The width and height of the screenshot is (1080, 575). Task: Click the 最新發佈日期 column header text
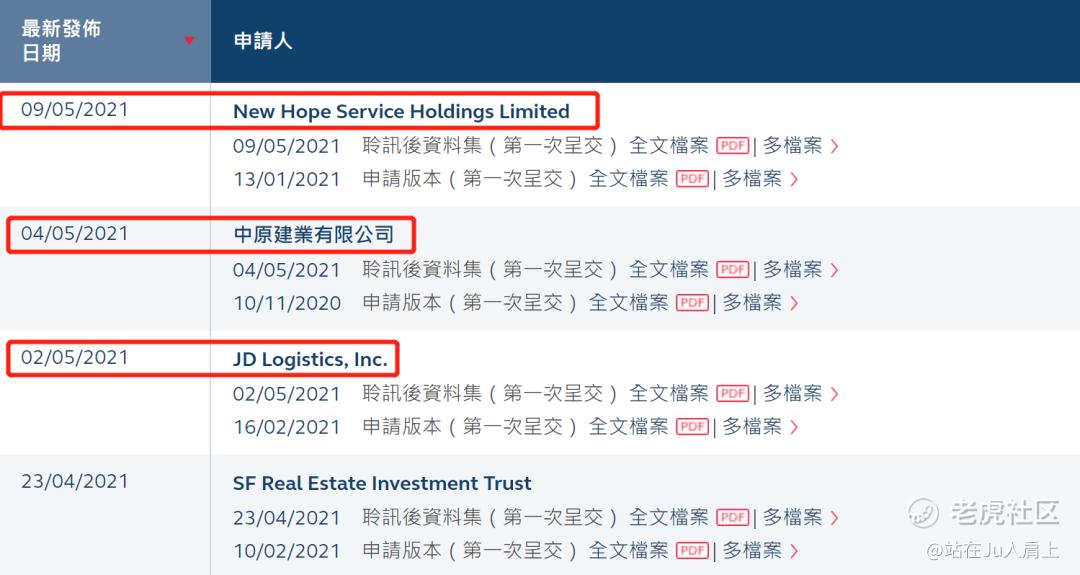click(x=61, y=41)
